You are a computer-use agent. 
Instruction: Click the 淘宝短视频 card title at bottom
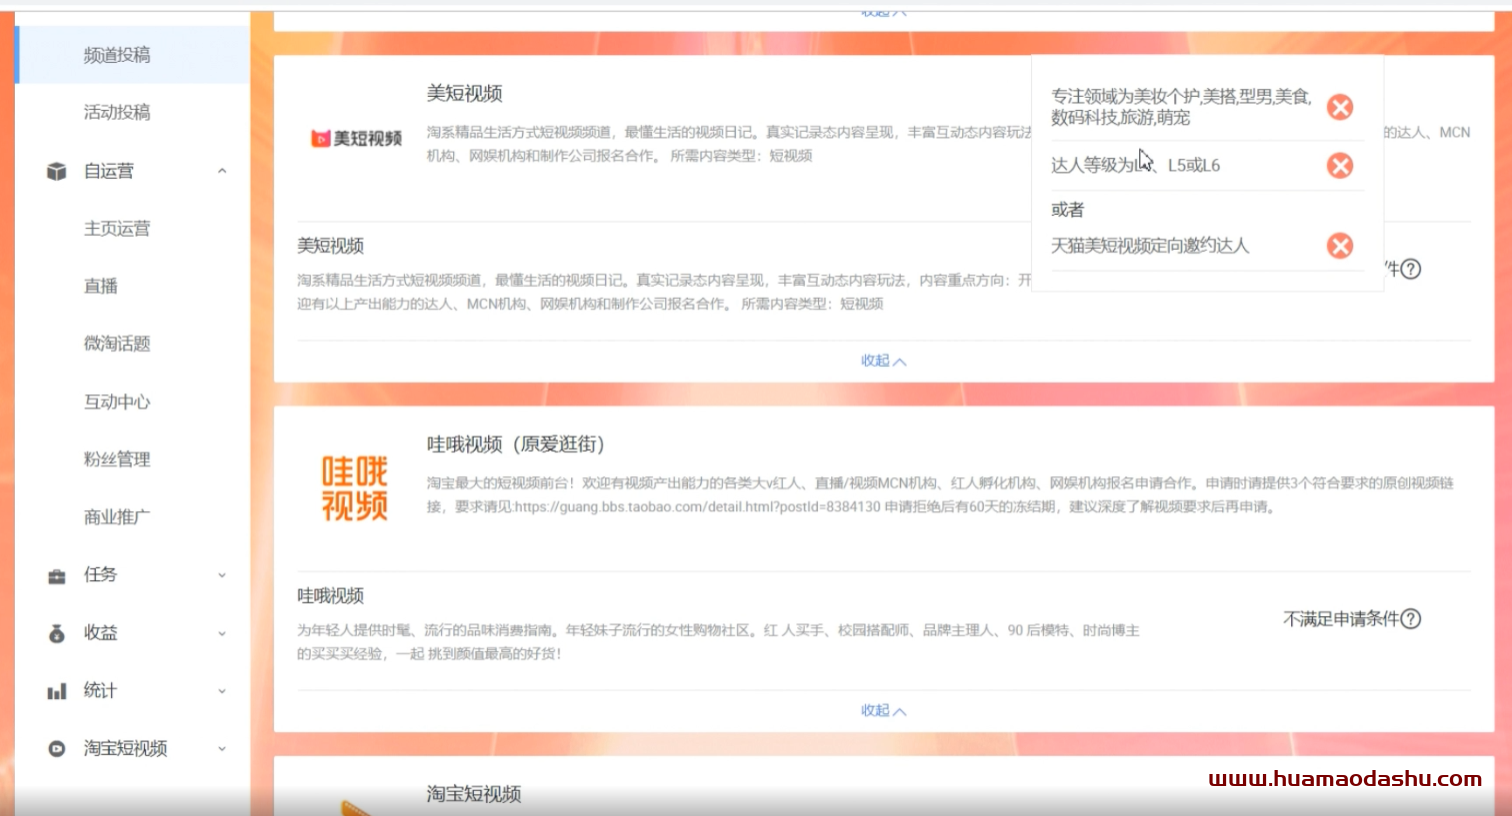(x=474, y=795)
